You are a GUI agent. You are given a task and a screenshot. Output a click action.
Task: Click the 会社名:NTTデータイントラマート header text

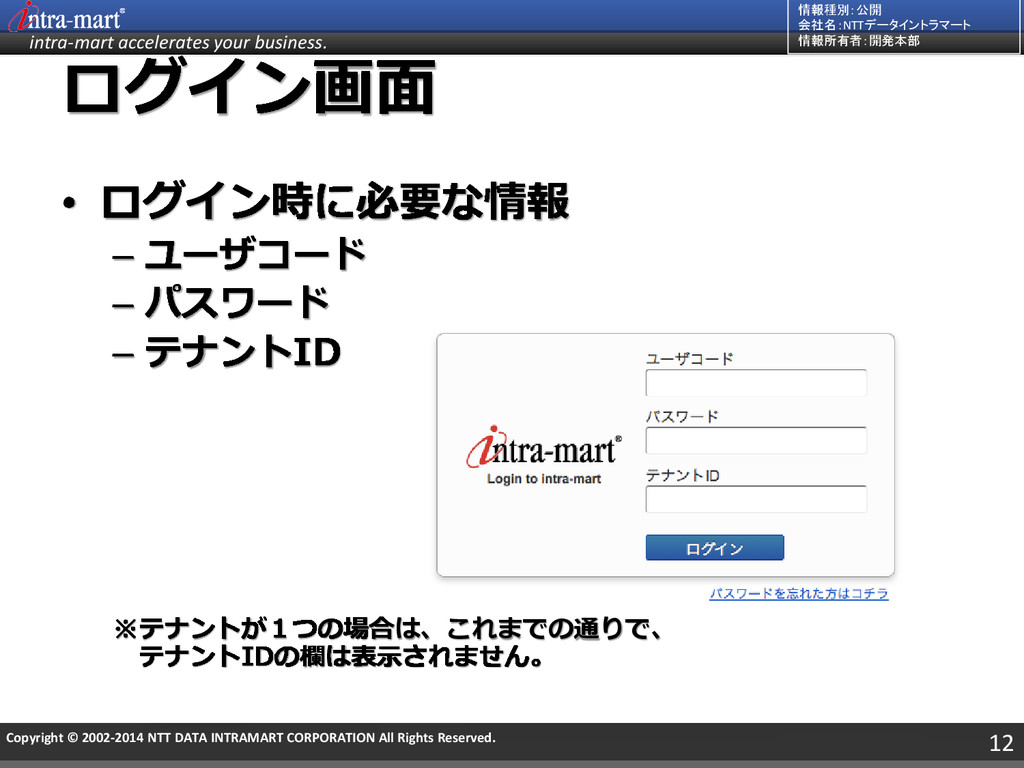pos(884,25)
